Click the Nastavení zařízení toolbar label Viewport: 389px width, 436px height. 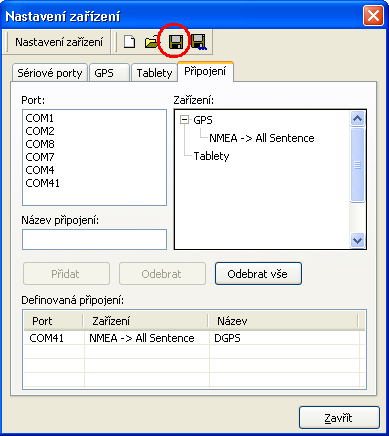[59, 42]
